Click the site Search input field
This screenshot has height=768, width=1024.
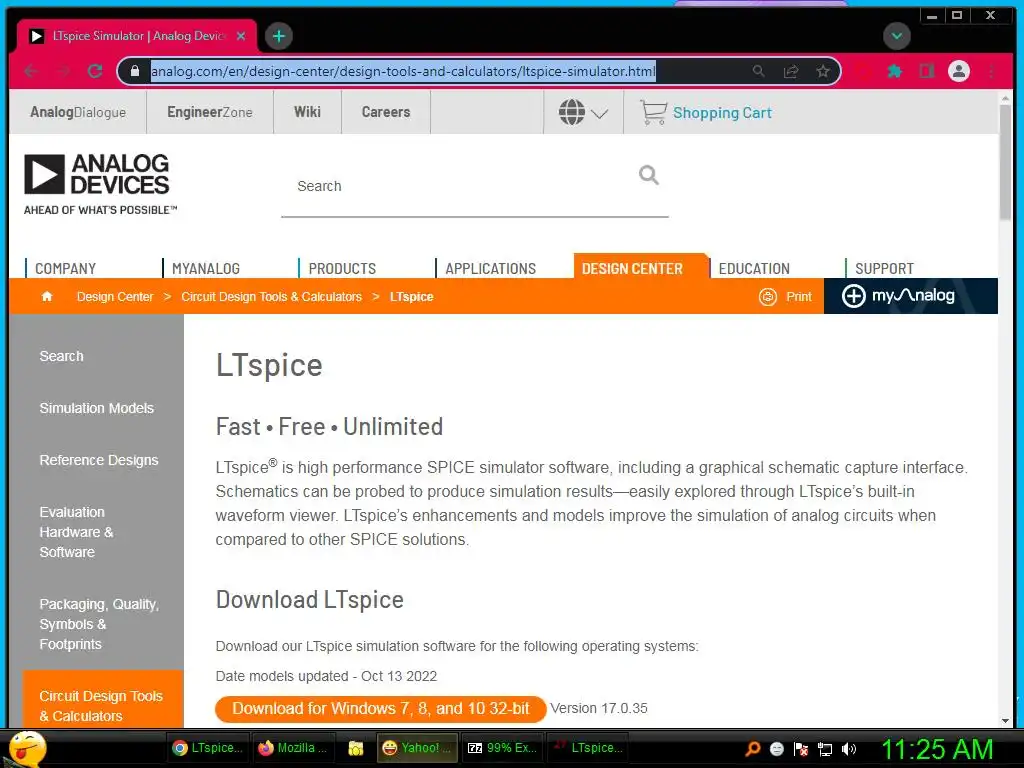457,186
